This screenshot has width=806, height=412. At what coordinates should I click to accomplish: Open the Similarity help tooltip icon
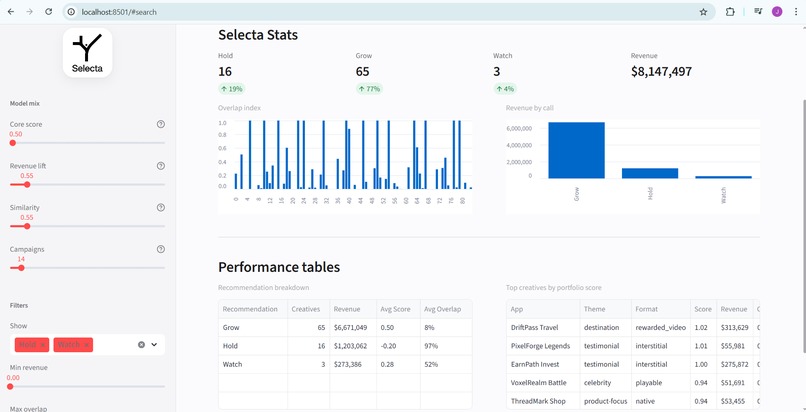click(x=160, y=208)
